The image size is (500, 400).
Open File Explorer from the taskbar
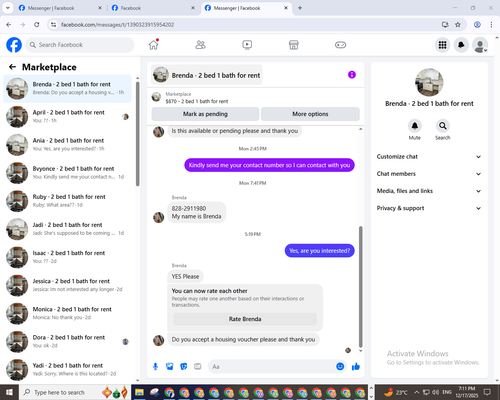[139, 392]
